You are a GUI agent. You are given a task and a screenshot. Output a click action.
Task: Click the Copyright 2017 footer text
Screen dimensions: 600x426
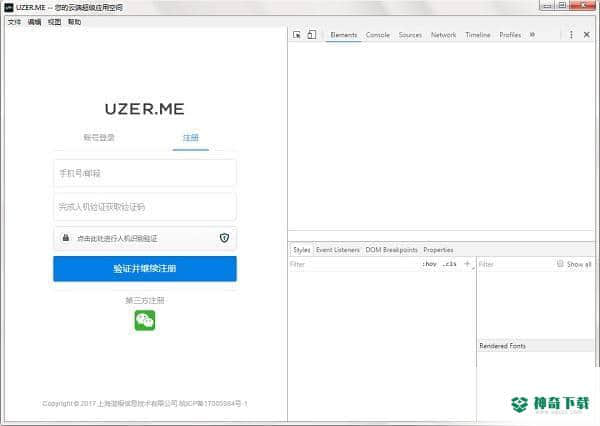145,403
